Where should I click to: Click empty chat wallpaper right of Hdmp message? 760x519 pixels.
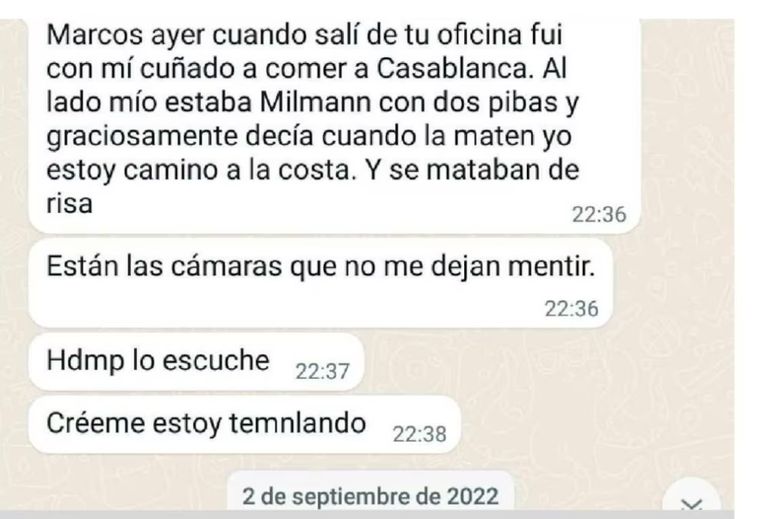[533, 362]
